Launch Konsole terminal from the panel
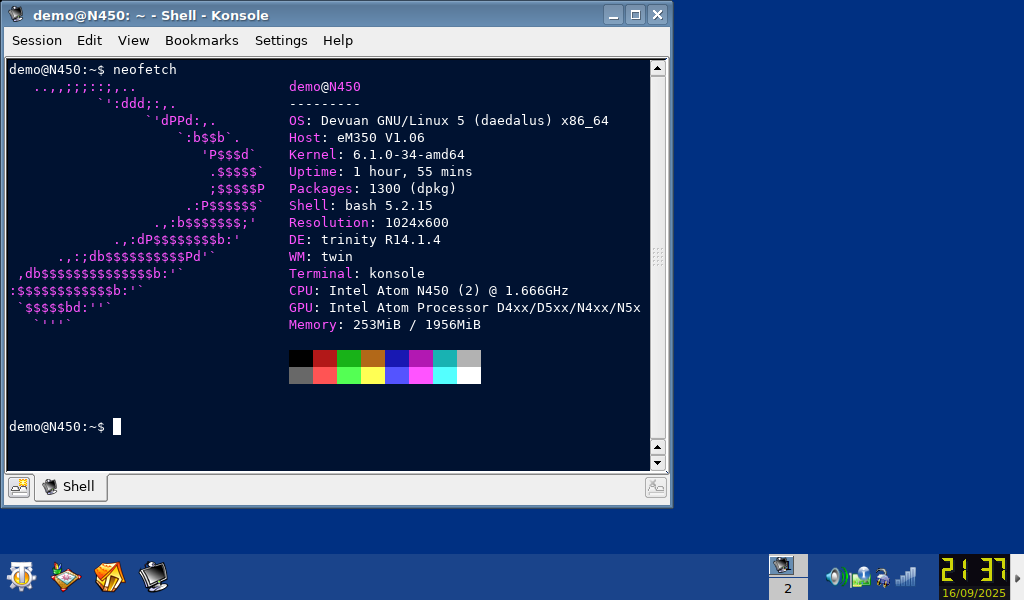Screen dimensions: 1024x600 point(153,576)
